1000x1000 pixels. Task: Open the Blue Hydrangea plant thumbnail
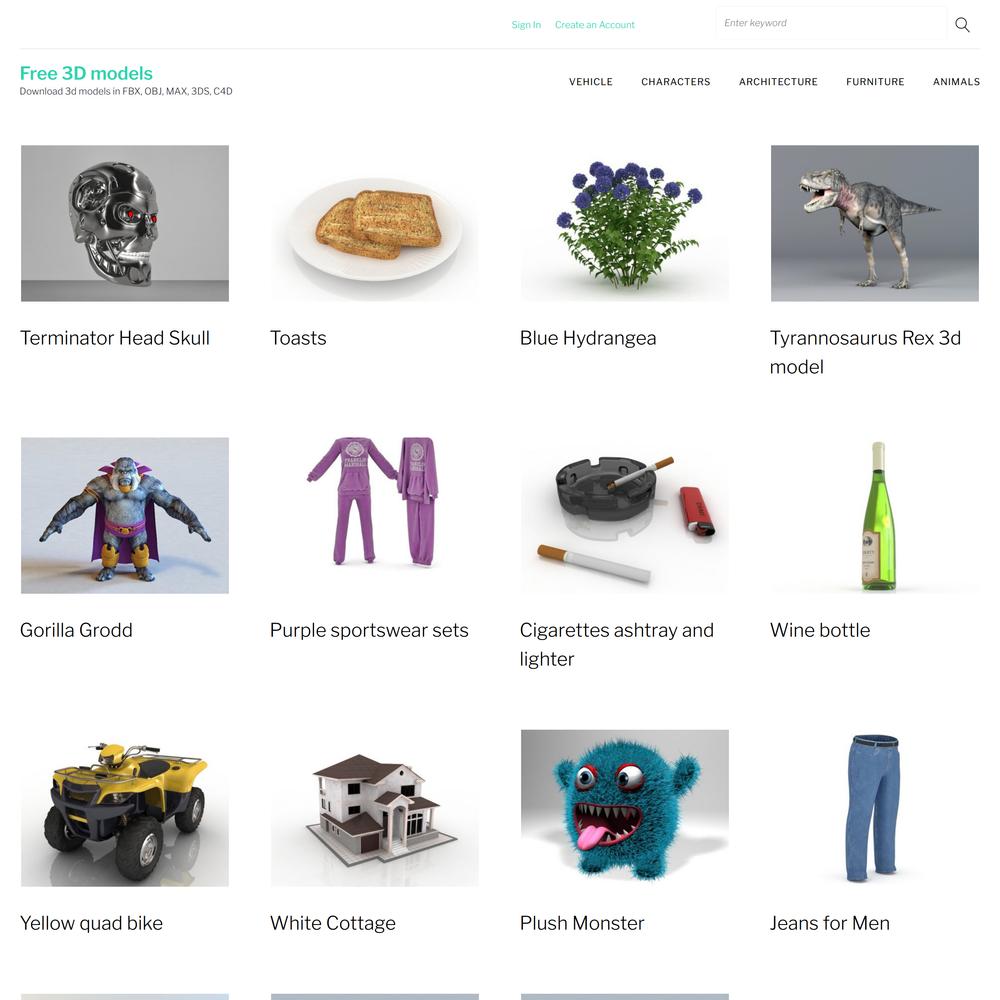(625, 223)
